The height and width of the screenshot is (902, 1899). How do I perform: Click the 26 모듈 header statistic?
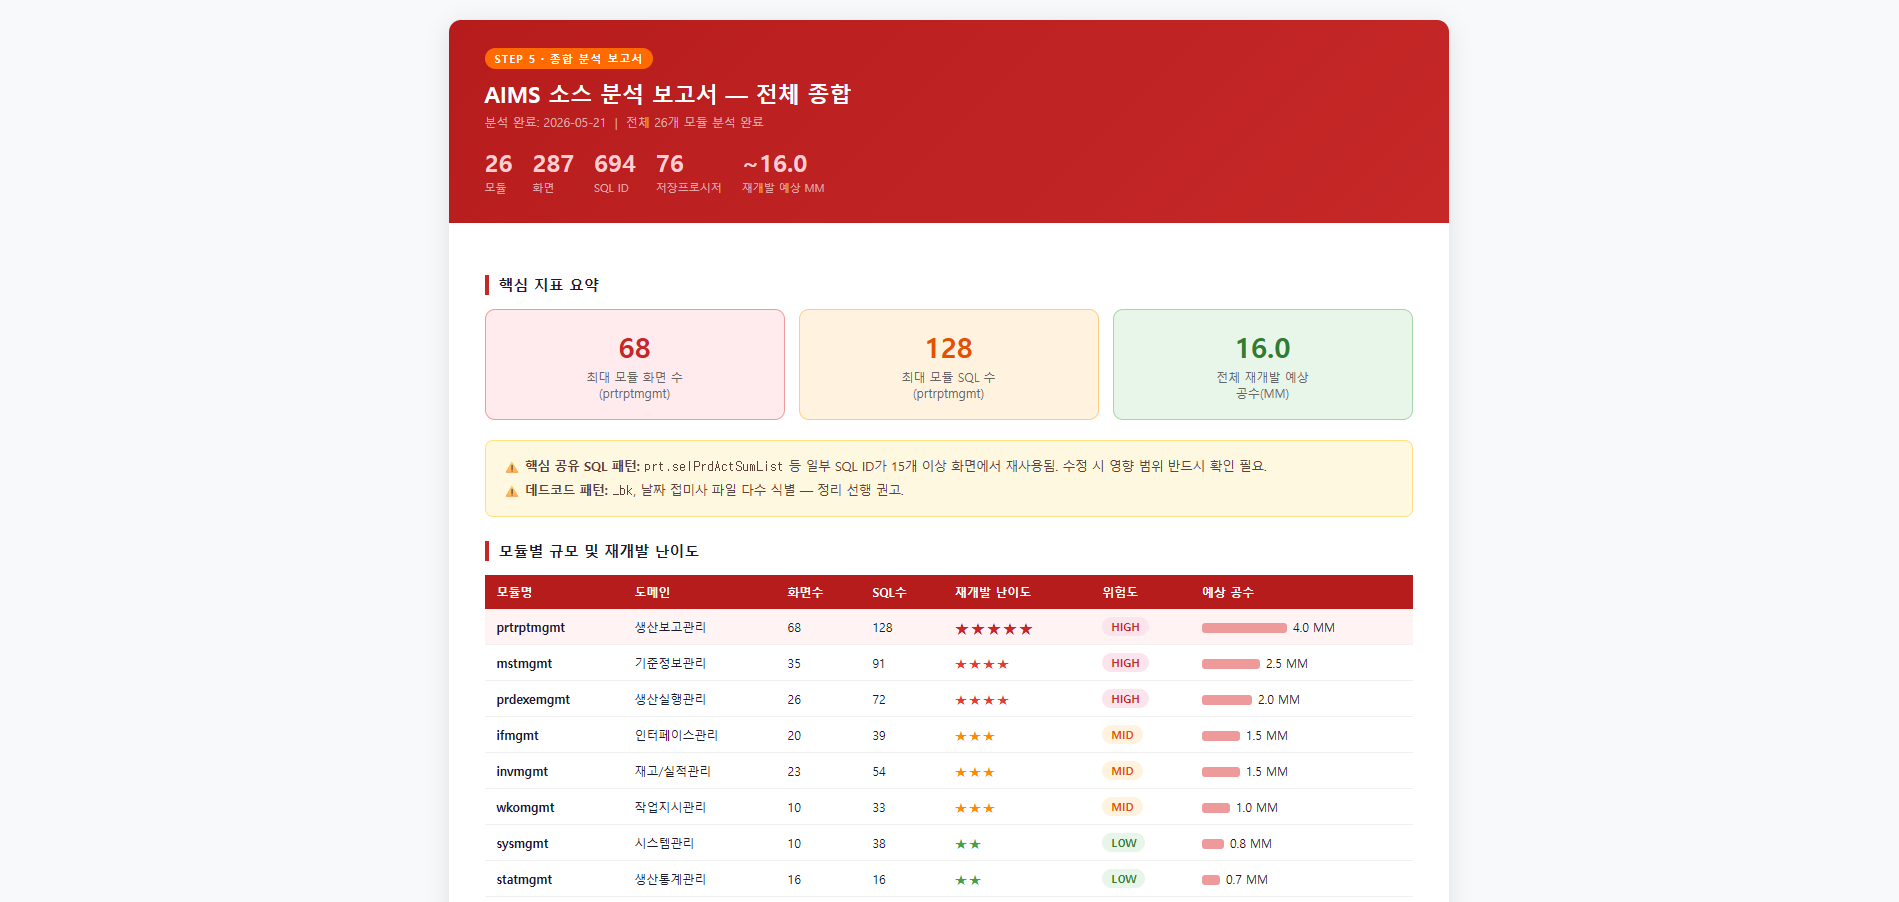(x=498, y=173)
